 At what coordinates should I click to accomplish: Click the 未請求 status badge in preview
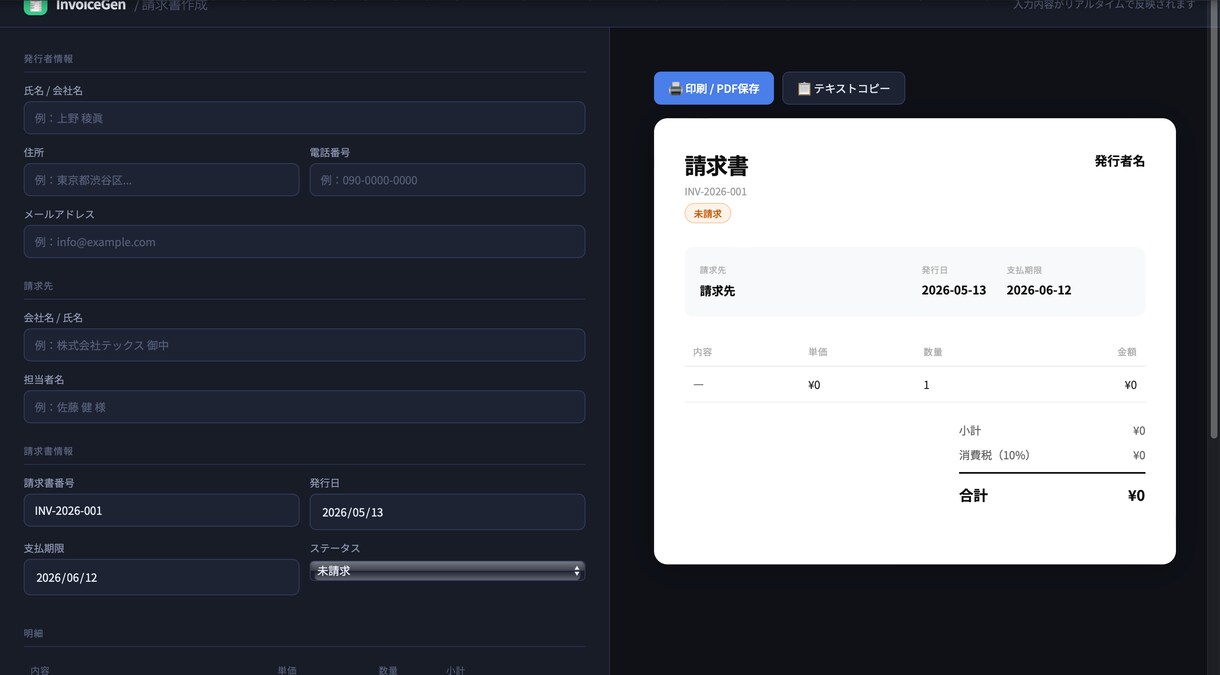pyautogui.click(x=707, y=213)
